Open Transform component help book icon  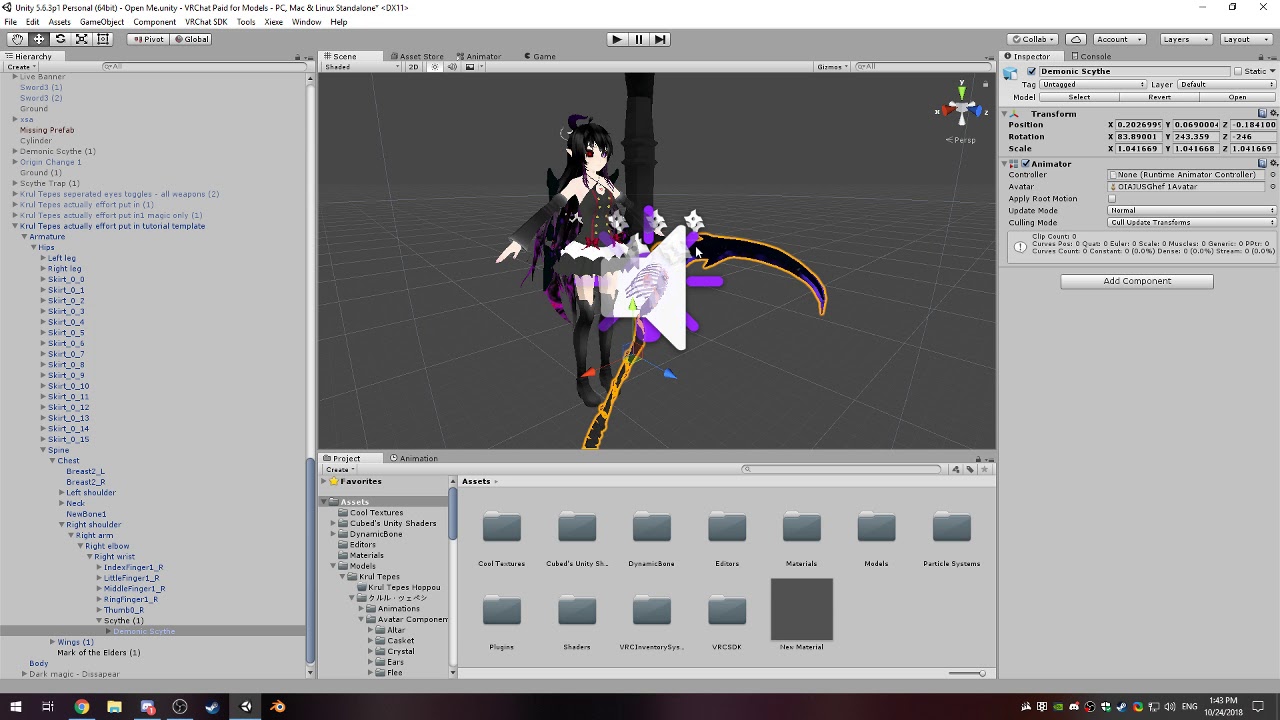coord(1262,114)
